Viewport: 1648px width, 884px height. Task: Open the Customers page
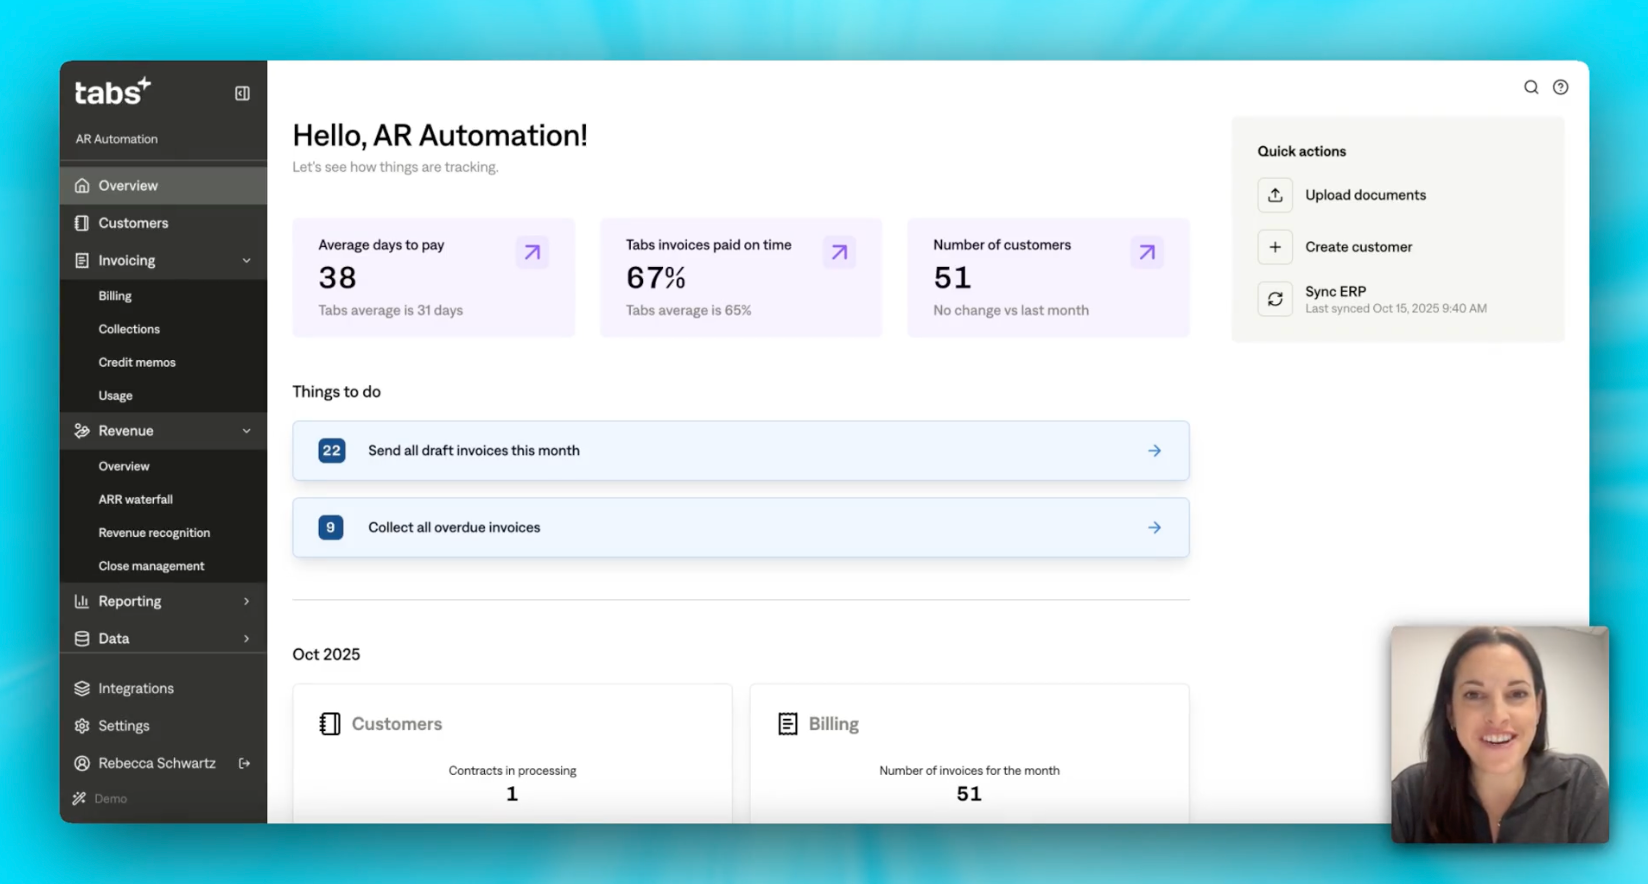point(163,223)
